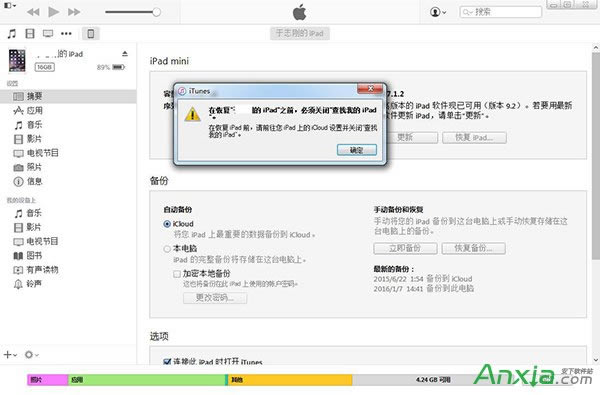Click the search input field
600x395 pixels.
pos(501,12)
